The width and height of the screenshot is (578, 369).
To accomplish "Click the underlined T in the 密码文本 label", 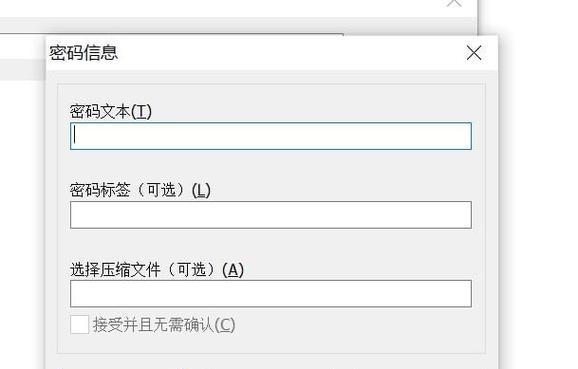I will click(141, 111).
